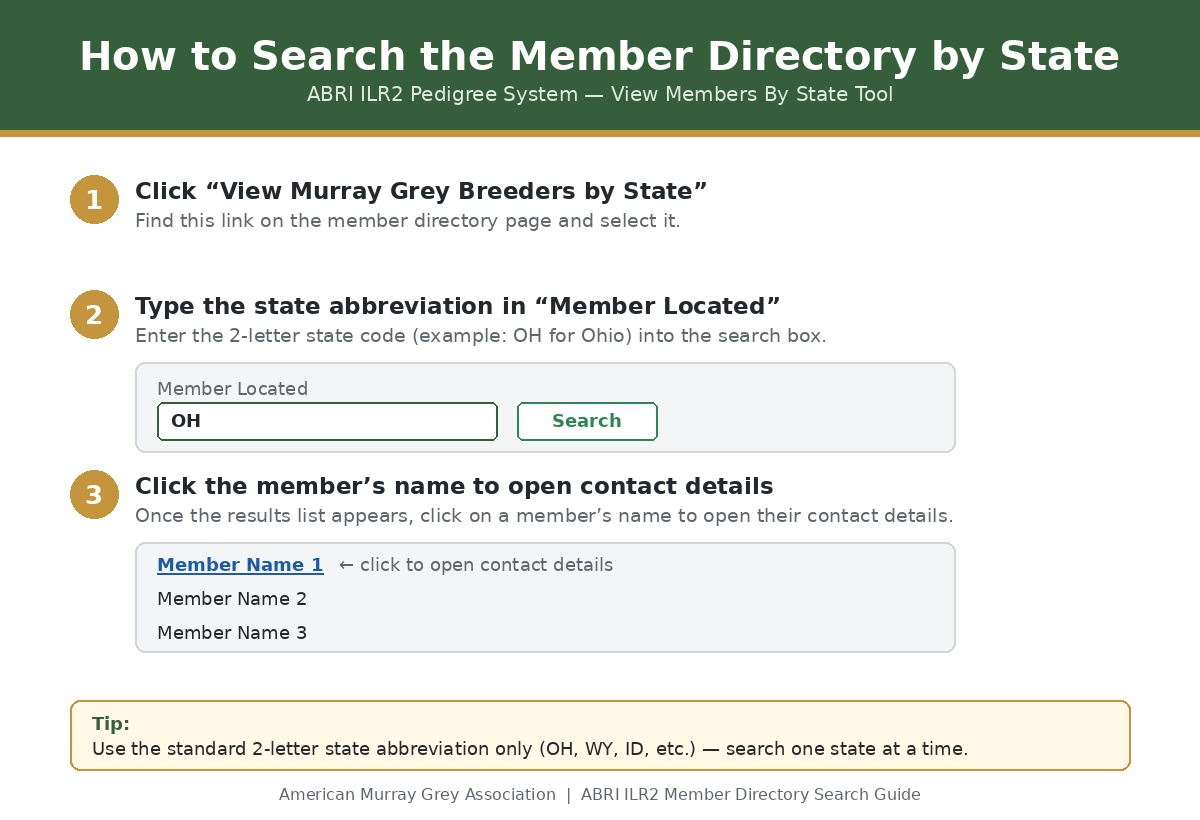Select Member Name 2 in results list

pyautogui.click(x=232, y=599)
